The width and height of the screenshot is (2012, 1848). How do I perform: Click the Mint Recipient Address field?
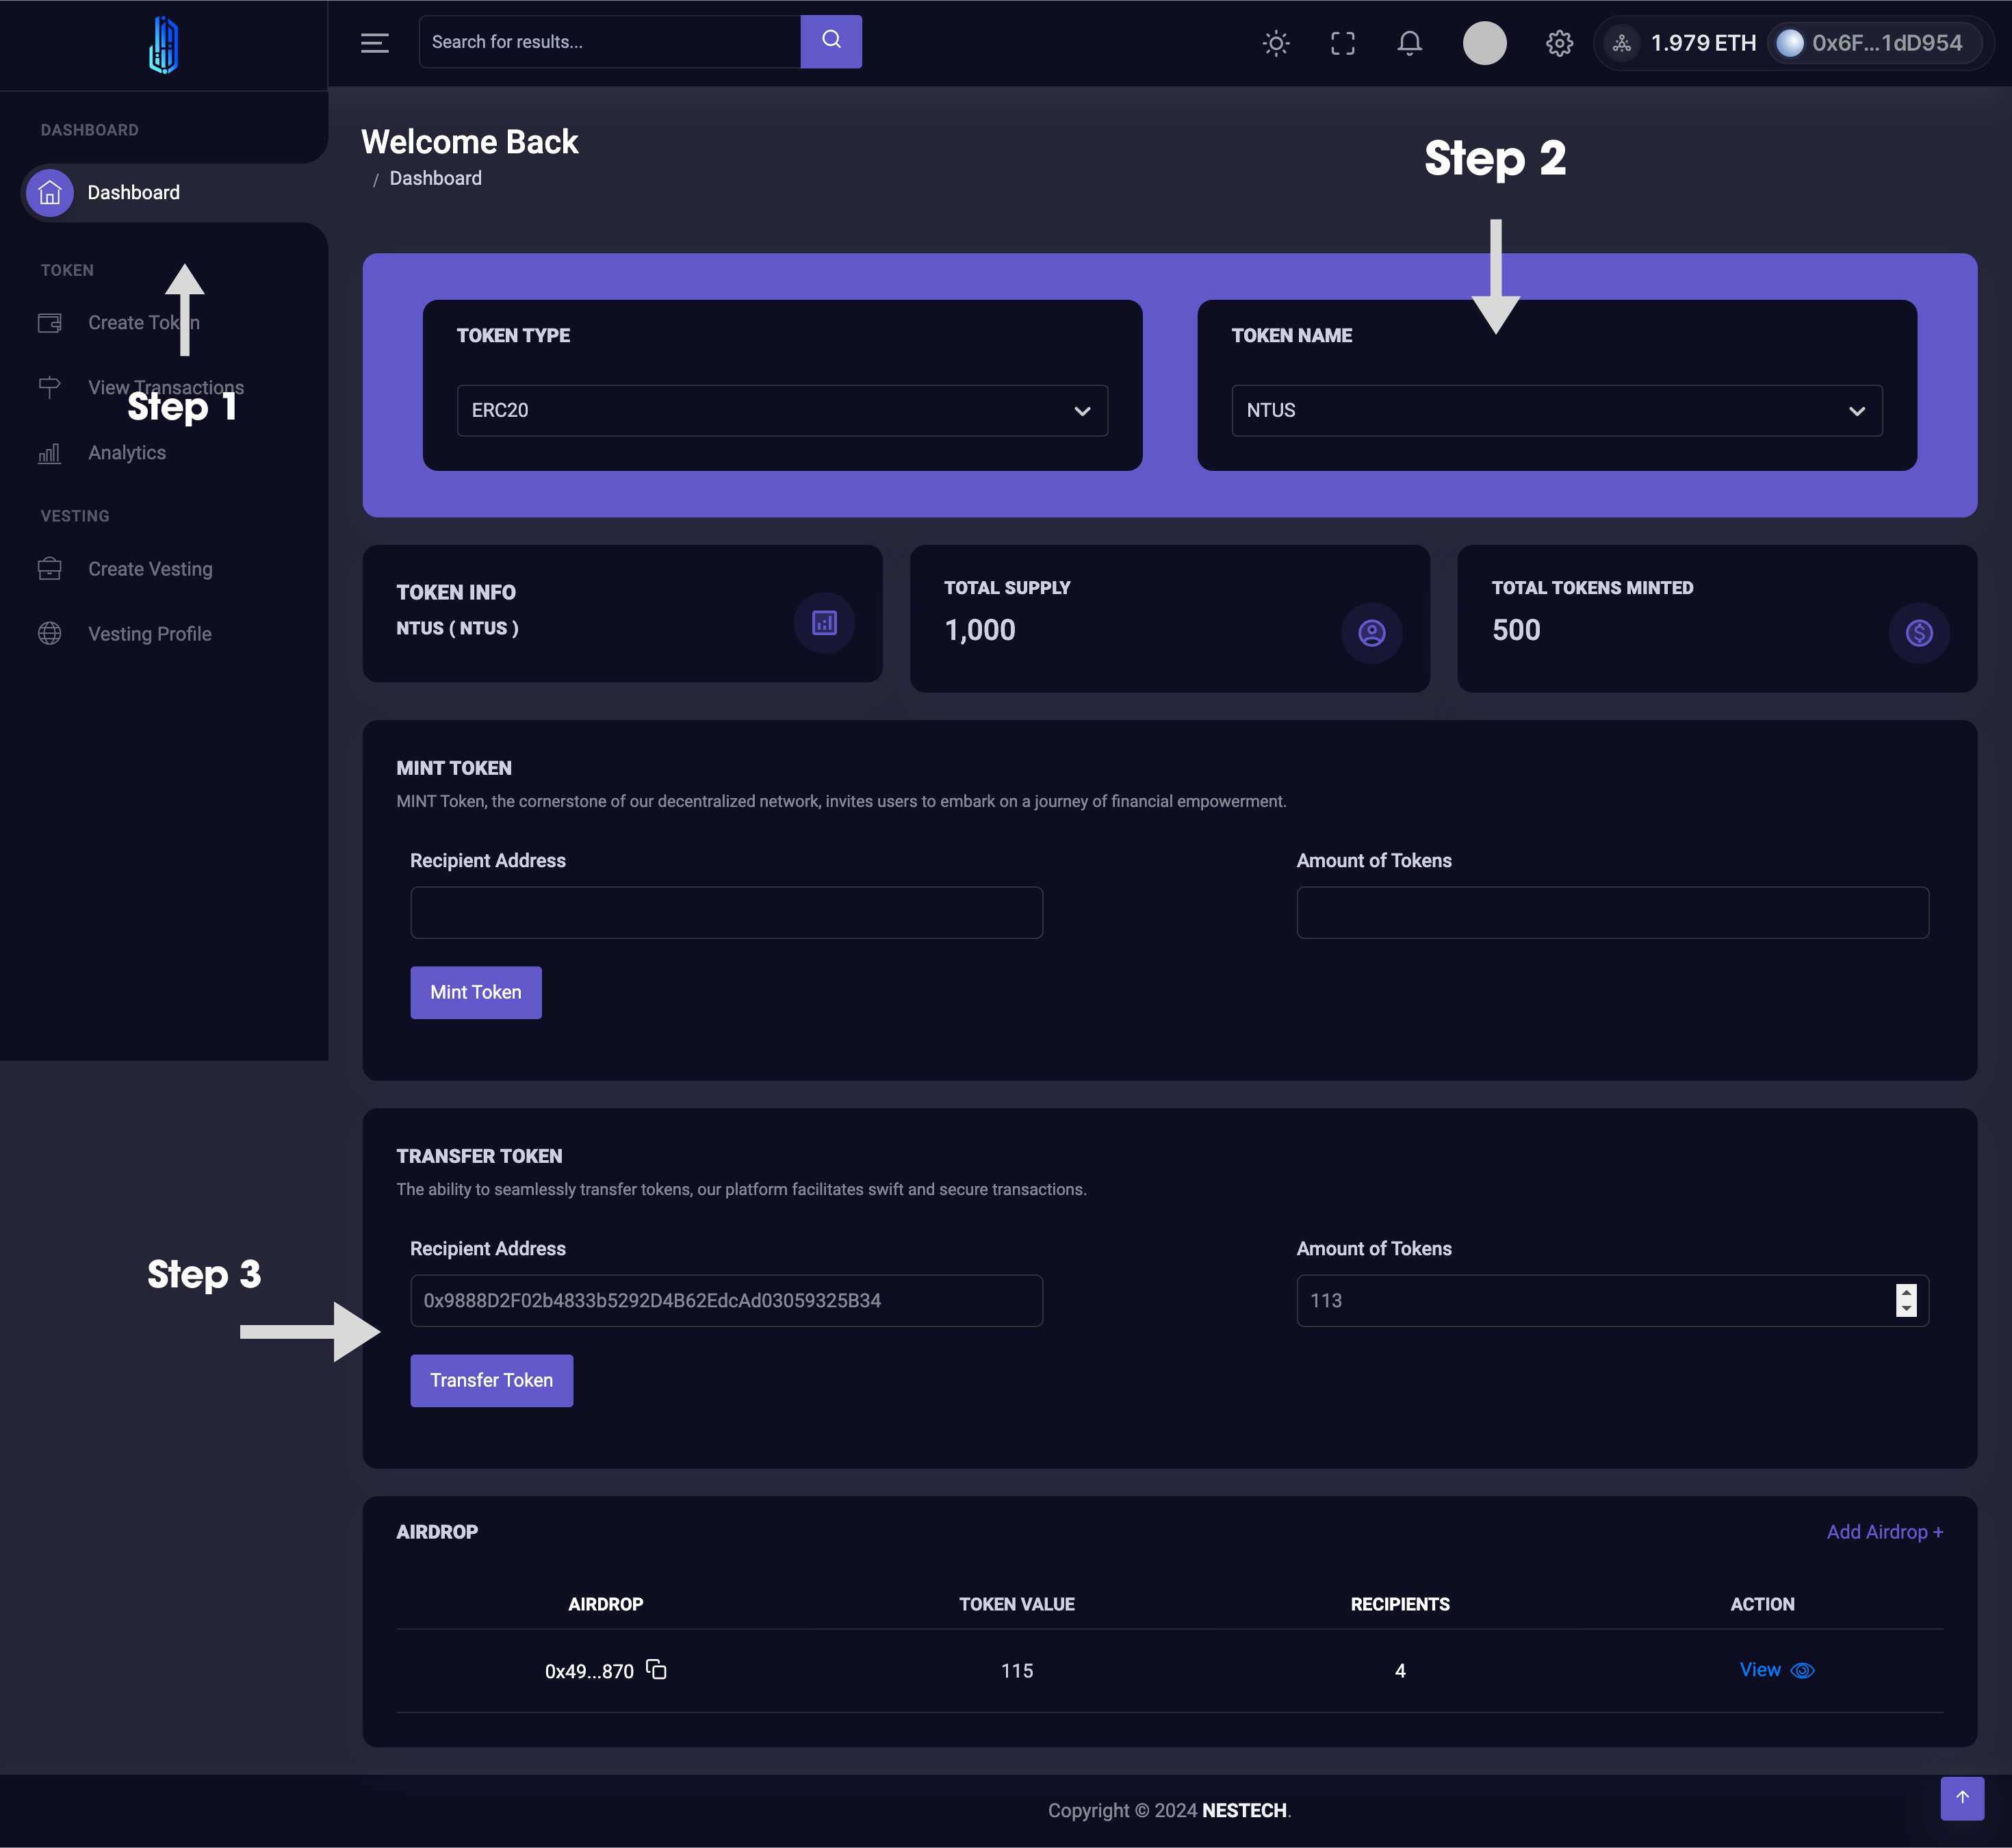pyautogui.click(x=726, y=913)
